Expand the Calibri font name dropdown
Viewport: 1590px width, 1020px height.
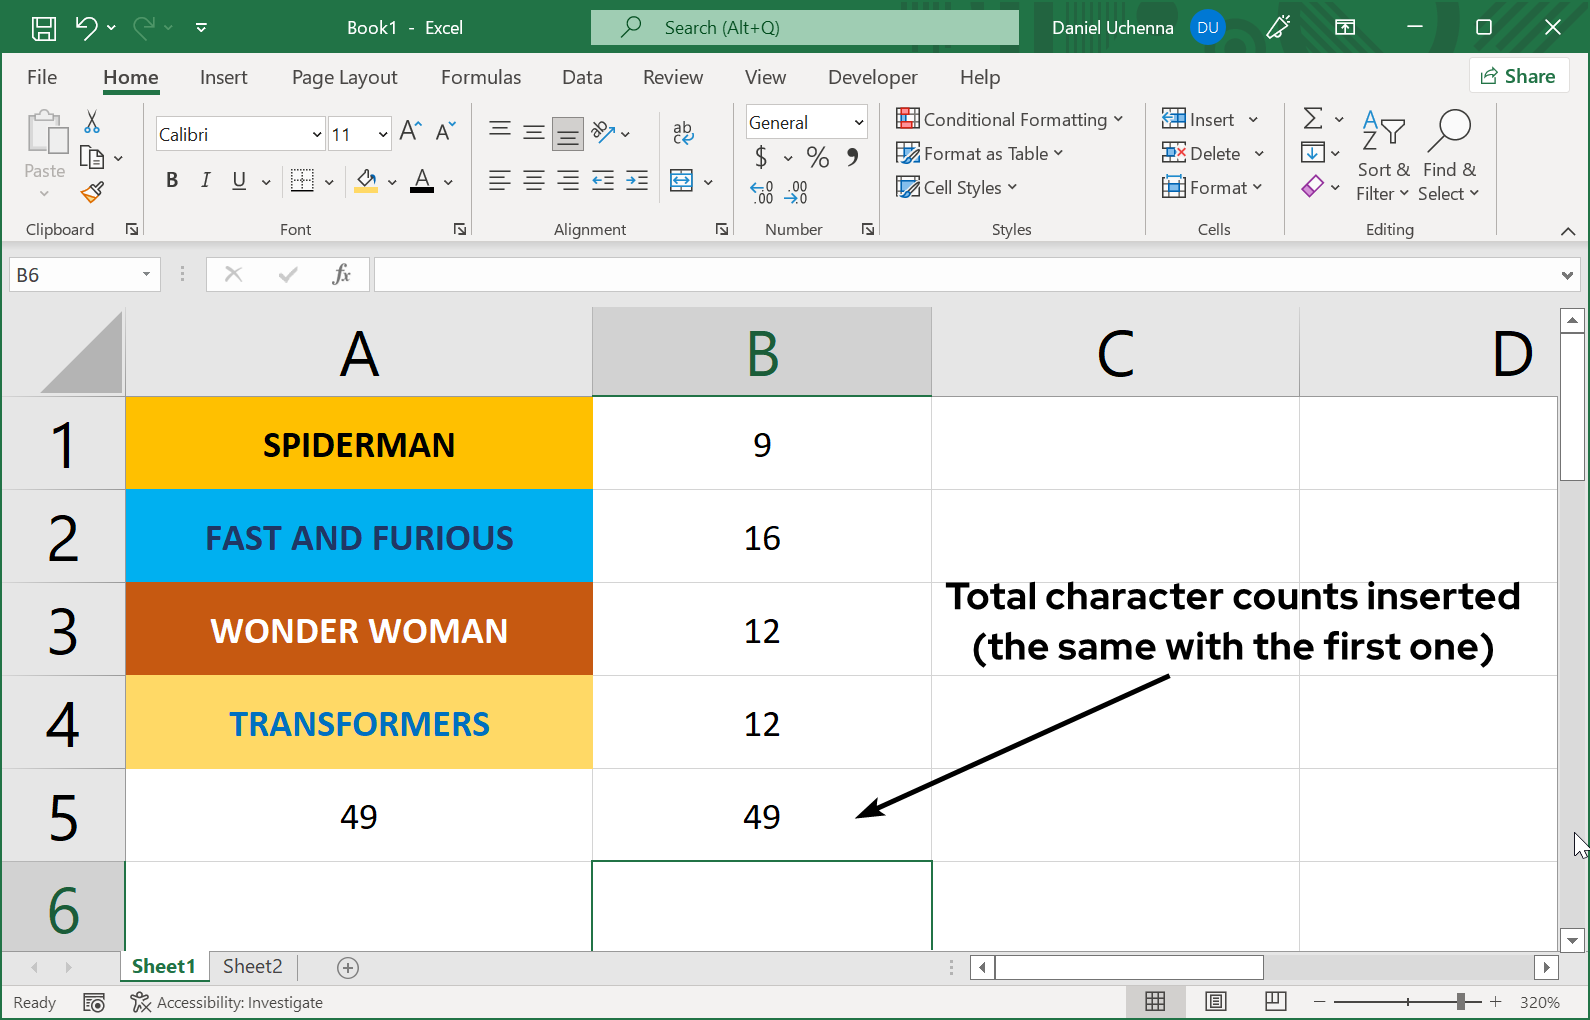(x=316, y=134)
